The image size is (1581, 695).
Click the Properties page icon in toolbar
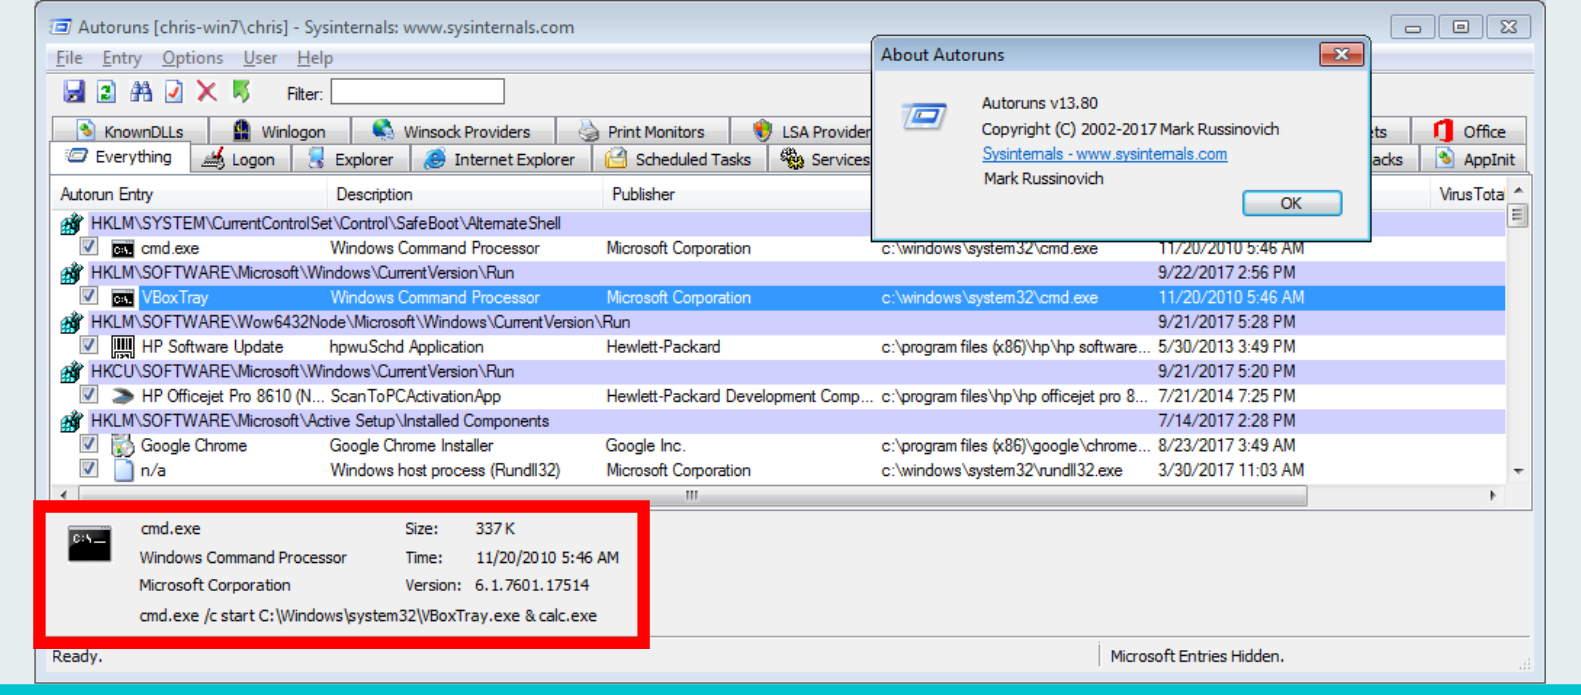click(174, 92)
